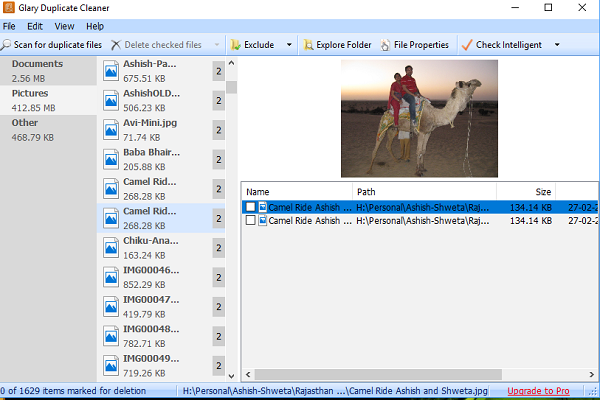
Task: Check the highlighted Camel Ride Ashish file checkbox
Action: tap(251, 207)
